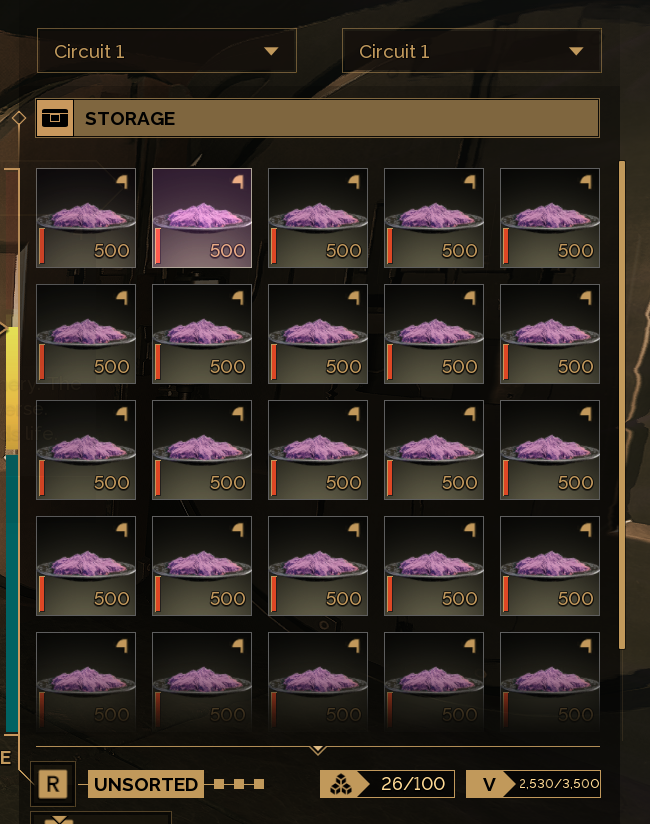Click the V volume key icon
The height and width of the screenshot is (824, 650).
pyautogui.click(x=489, y=784)
